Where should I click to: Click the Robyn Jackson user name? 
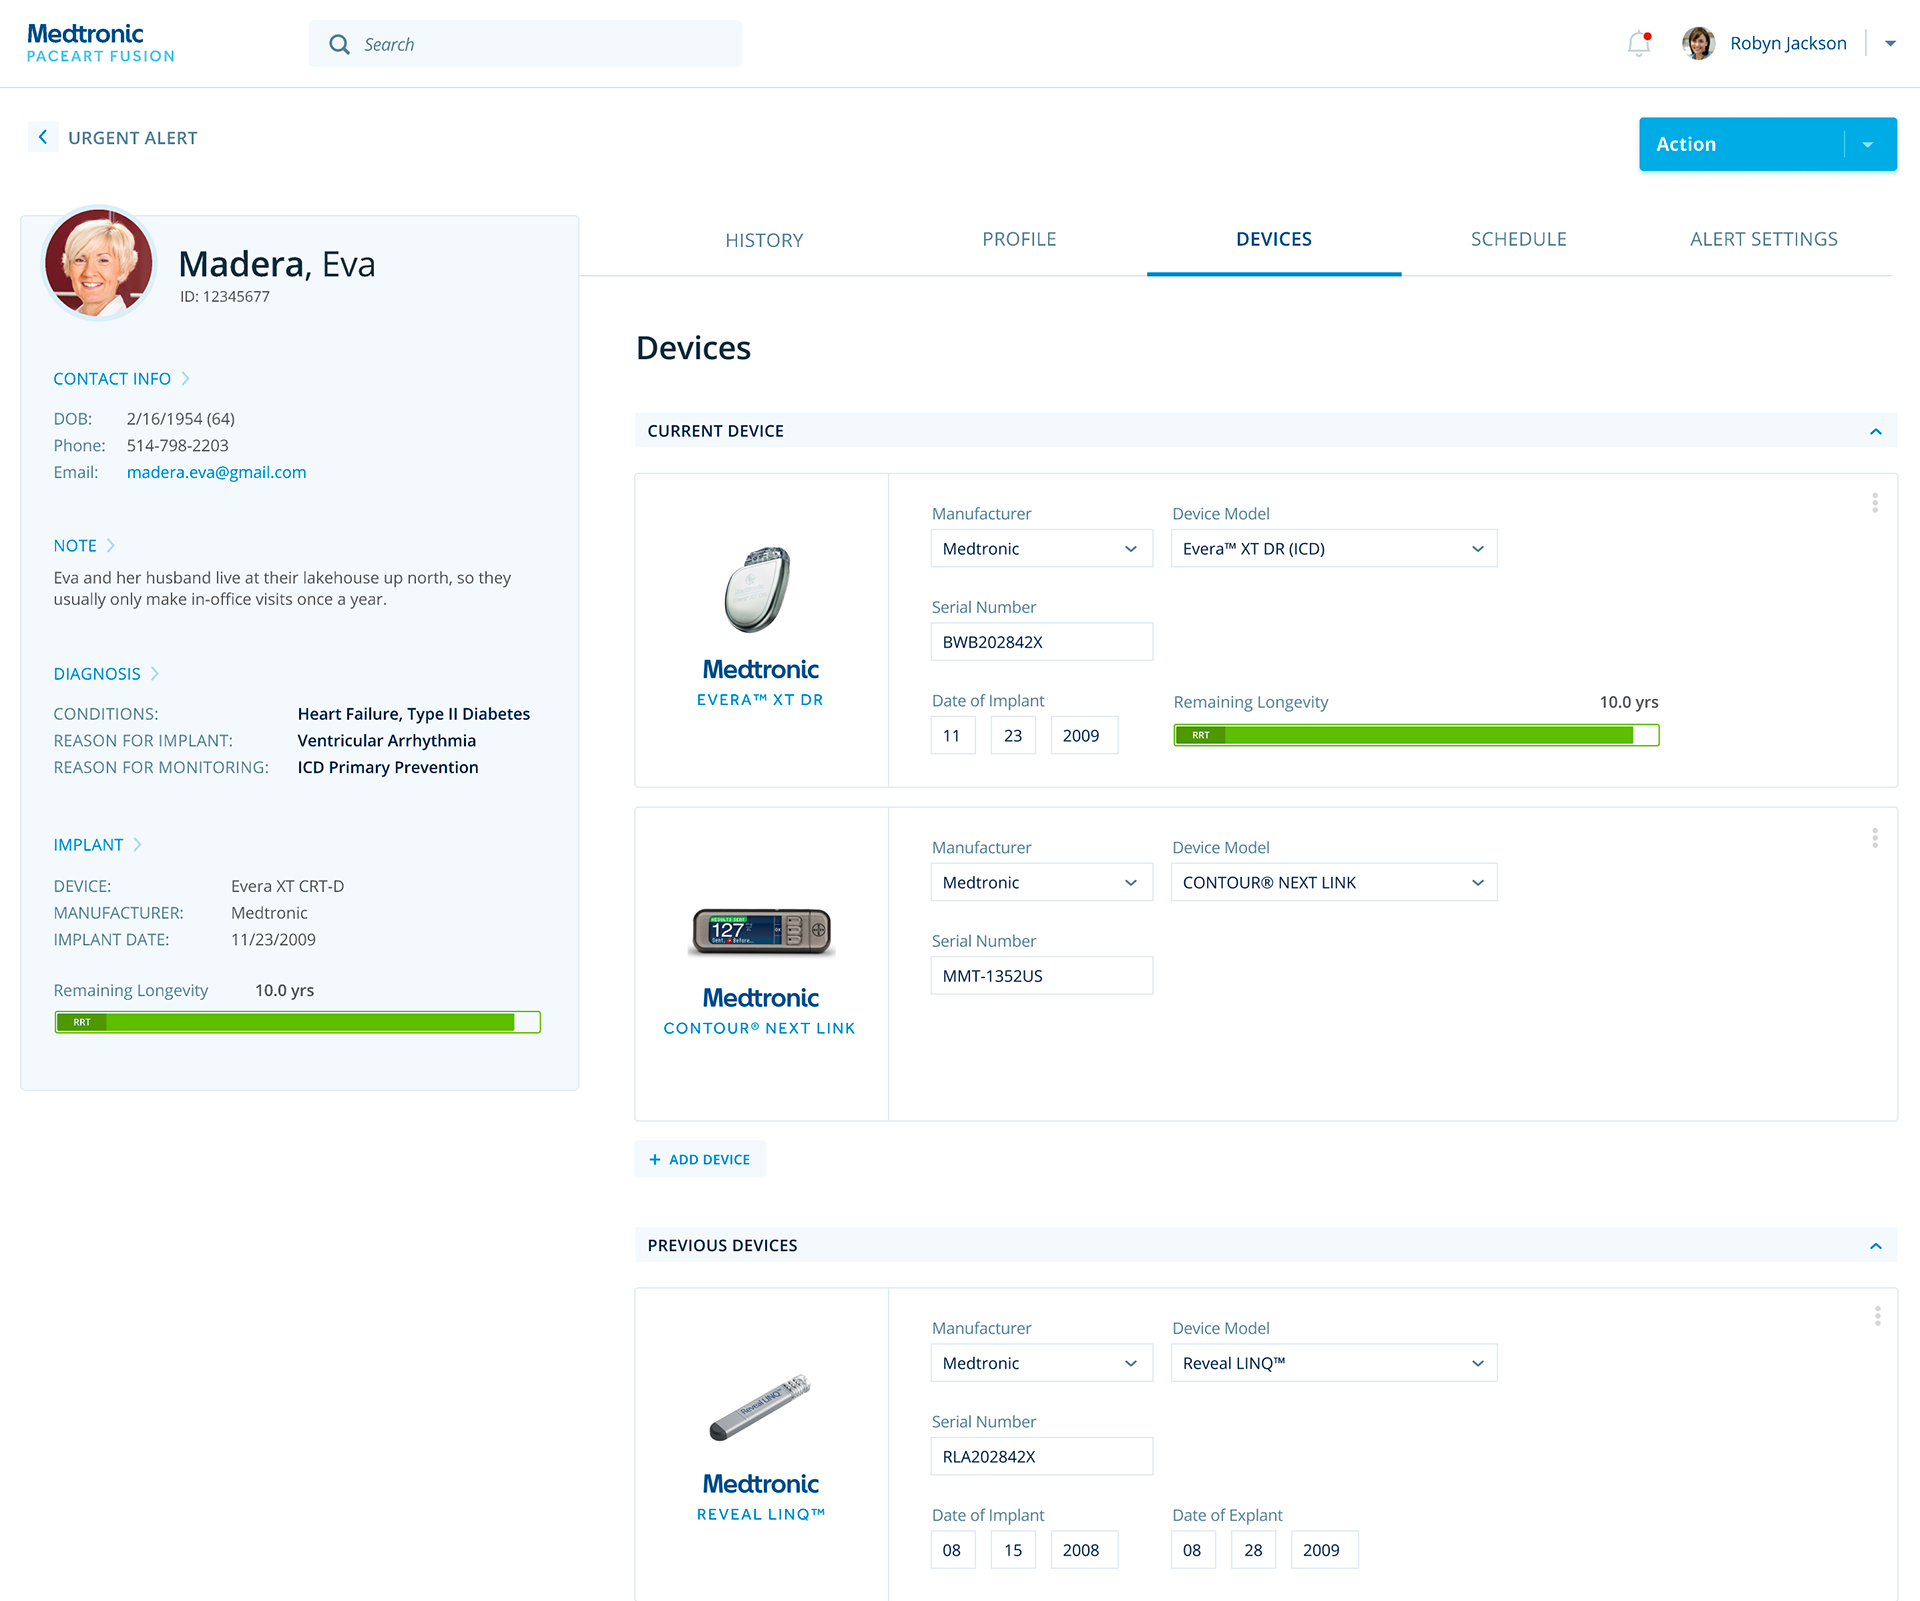point(1788,44)
